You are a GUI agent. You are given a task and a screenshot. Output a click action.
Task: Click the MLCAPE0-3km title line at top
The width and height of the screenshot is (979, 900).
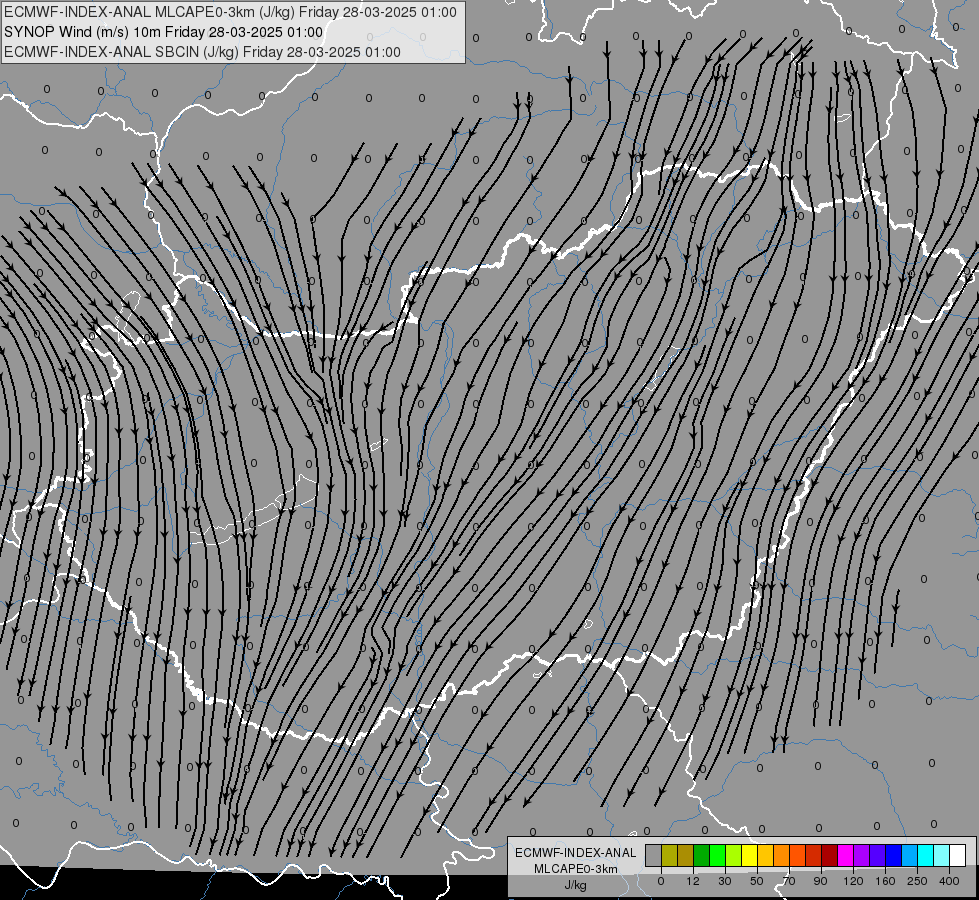[x=230, y=12]
